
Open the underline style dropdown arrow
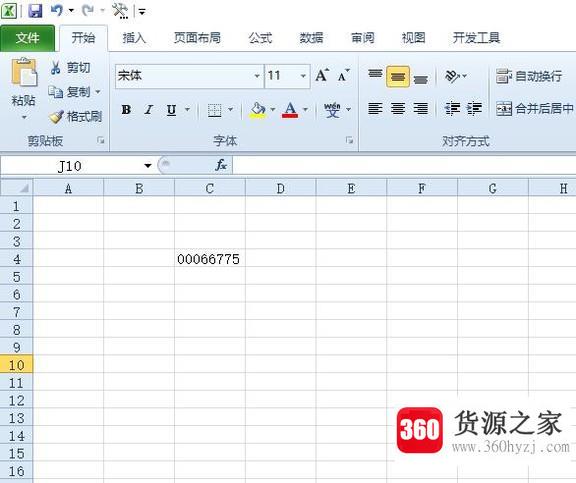[x=187, y=109]
